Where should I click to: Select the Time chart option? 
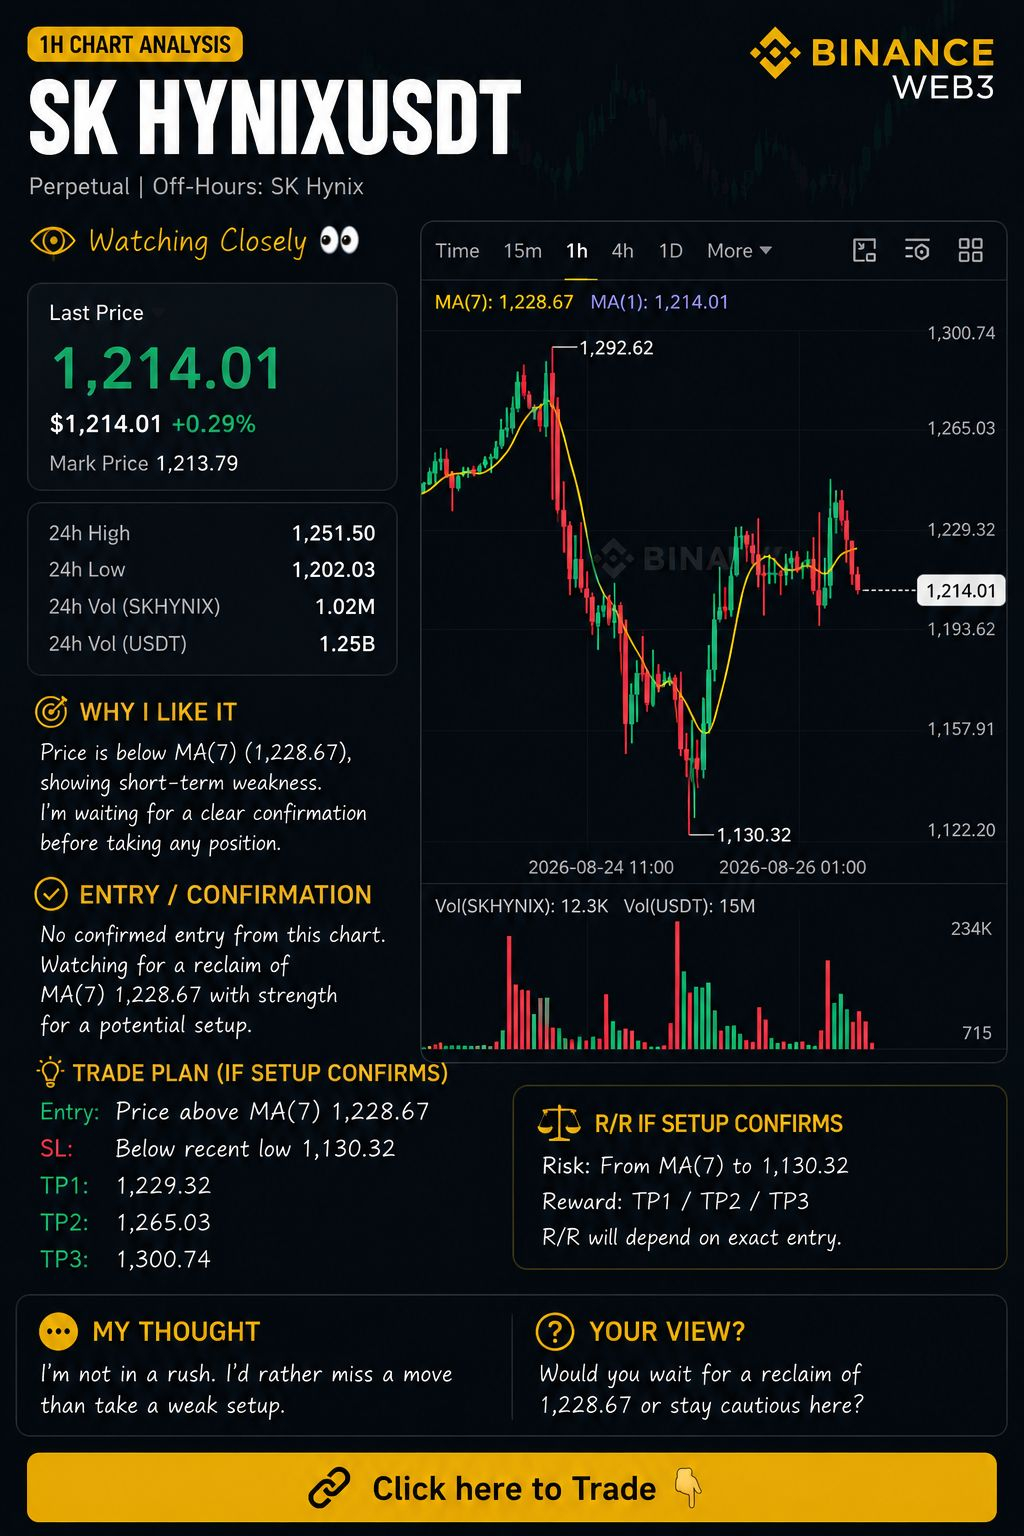tap(457, 251)
